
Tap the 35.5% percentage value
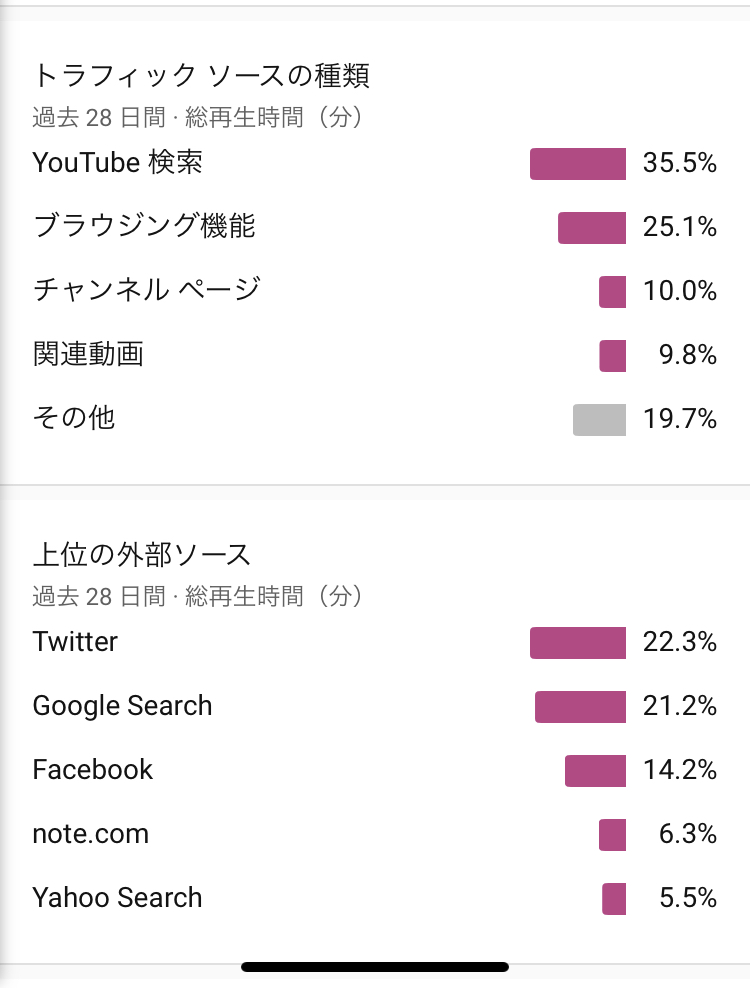(680, 163)
